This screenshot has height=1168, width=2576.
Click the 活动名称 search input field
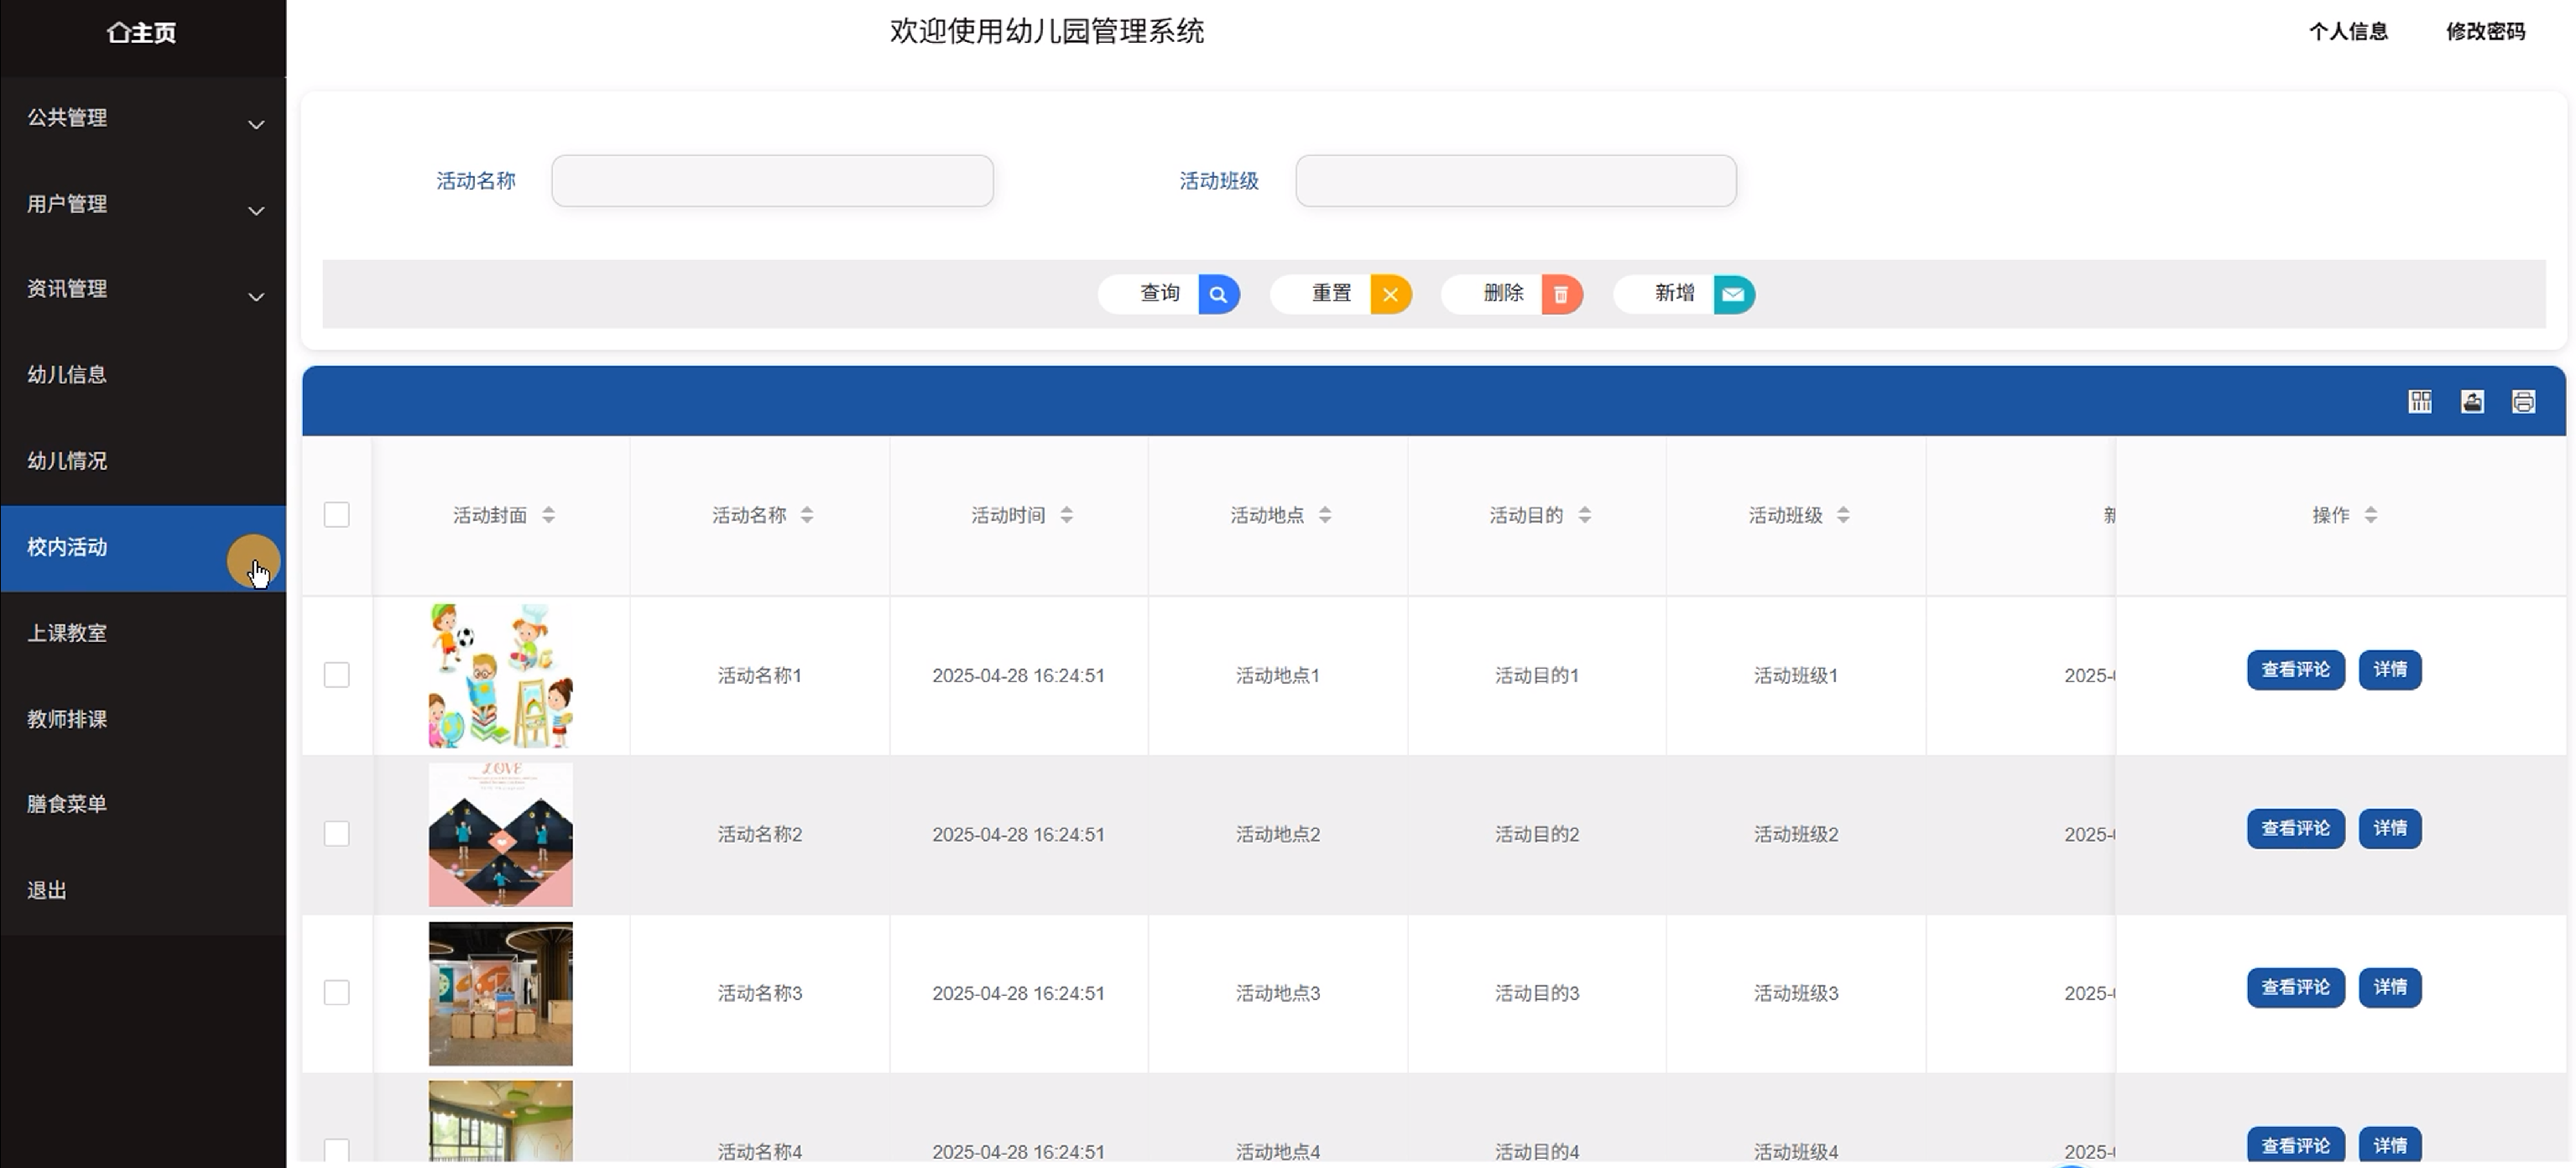coord(772,181)
